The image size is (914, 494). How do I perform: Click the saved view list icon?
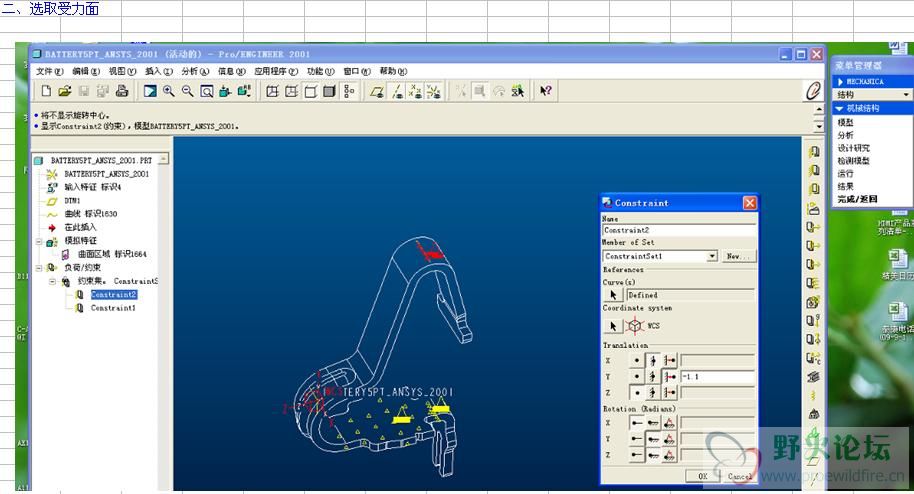[x=244, y=91]
